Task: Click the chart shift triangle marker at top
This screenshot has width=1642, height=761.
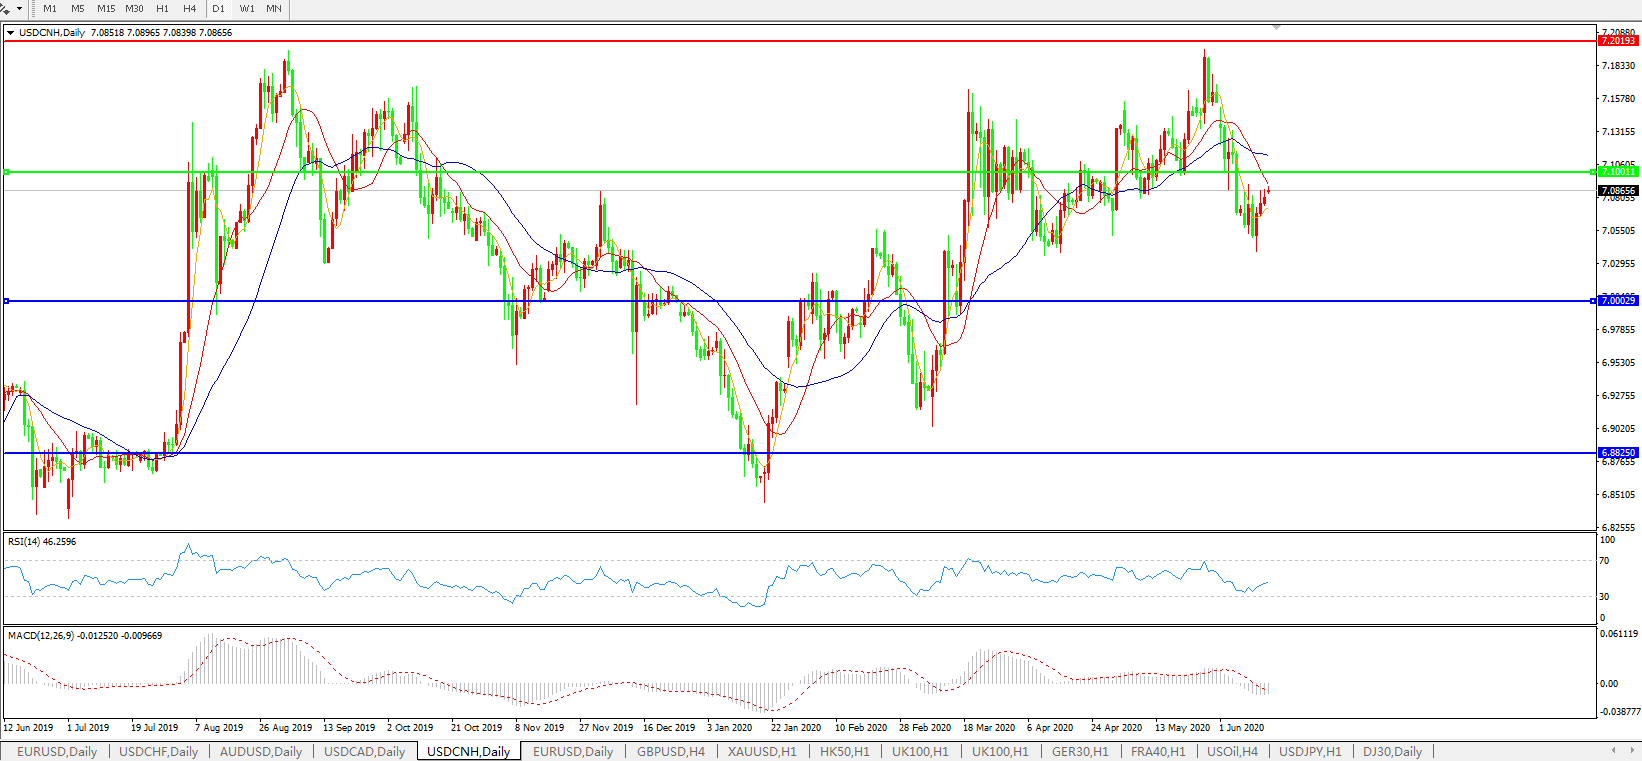Action: (x=1276, y=27)
